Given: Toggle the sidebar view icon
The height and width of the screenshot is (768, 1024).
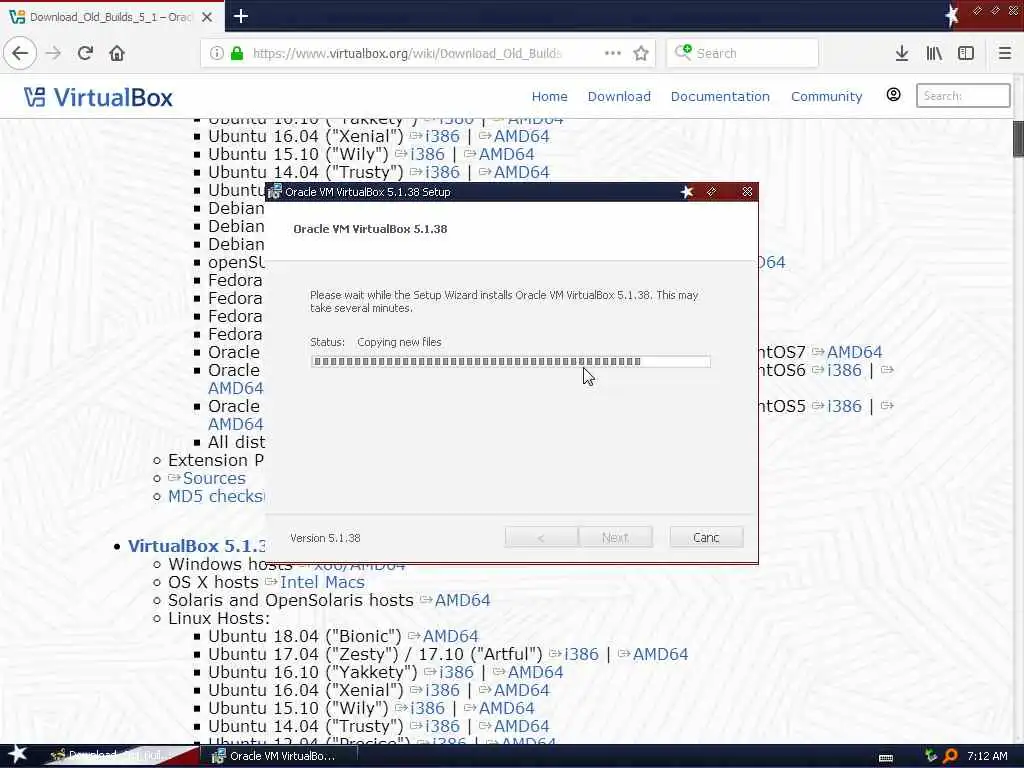Looking at the screenshot, I should [966, 53].
